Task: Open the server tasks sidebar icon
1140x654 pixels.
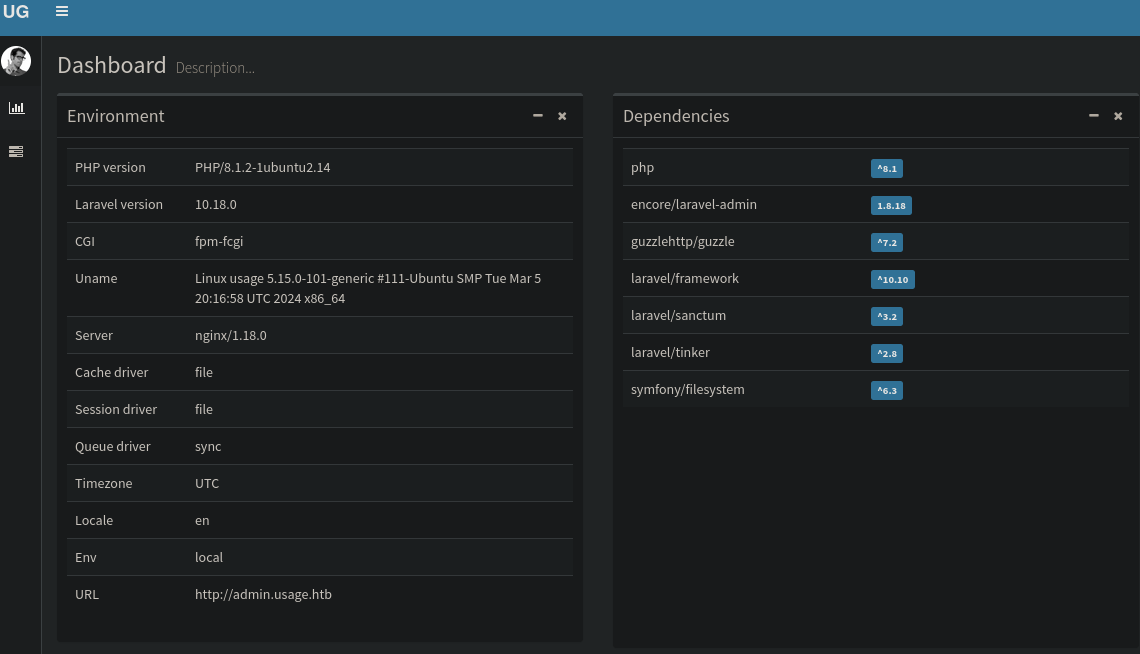Action: click(x=16, y=151)
